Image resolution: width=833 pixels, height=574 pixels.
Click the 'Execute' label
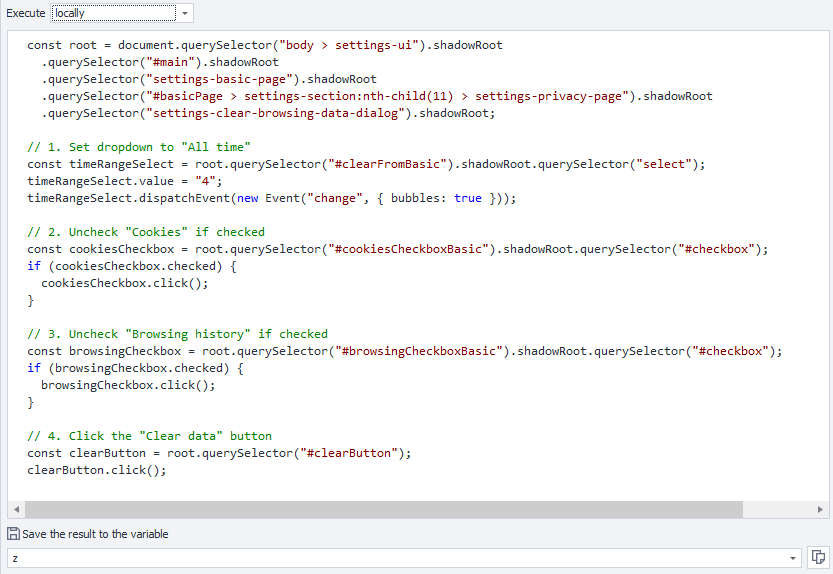26,13
